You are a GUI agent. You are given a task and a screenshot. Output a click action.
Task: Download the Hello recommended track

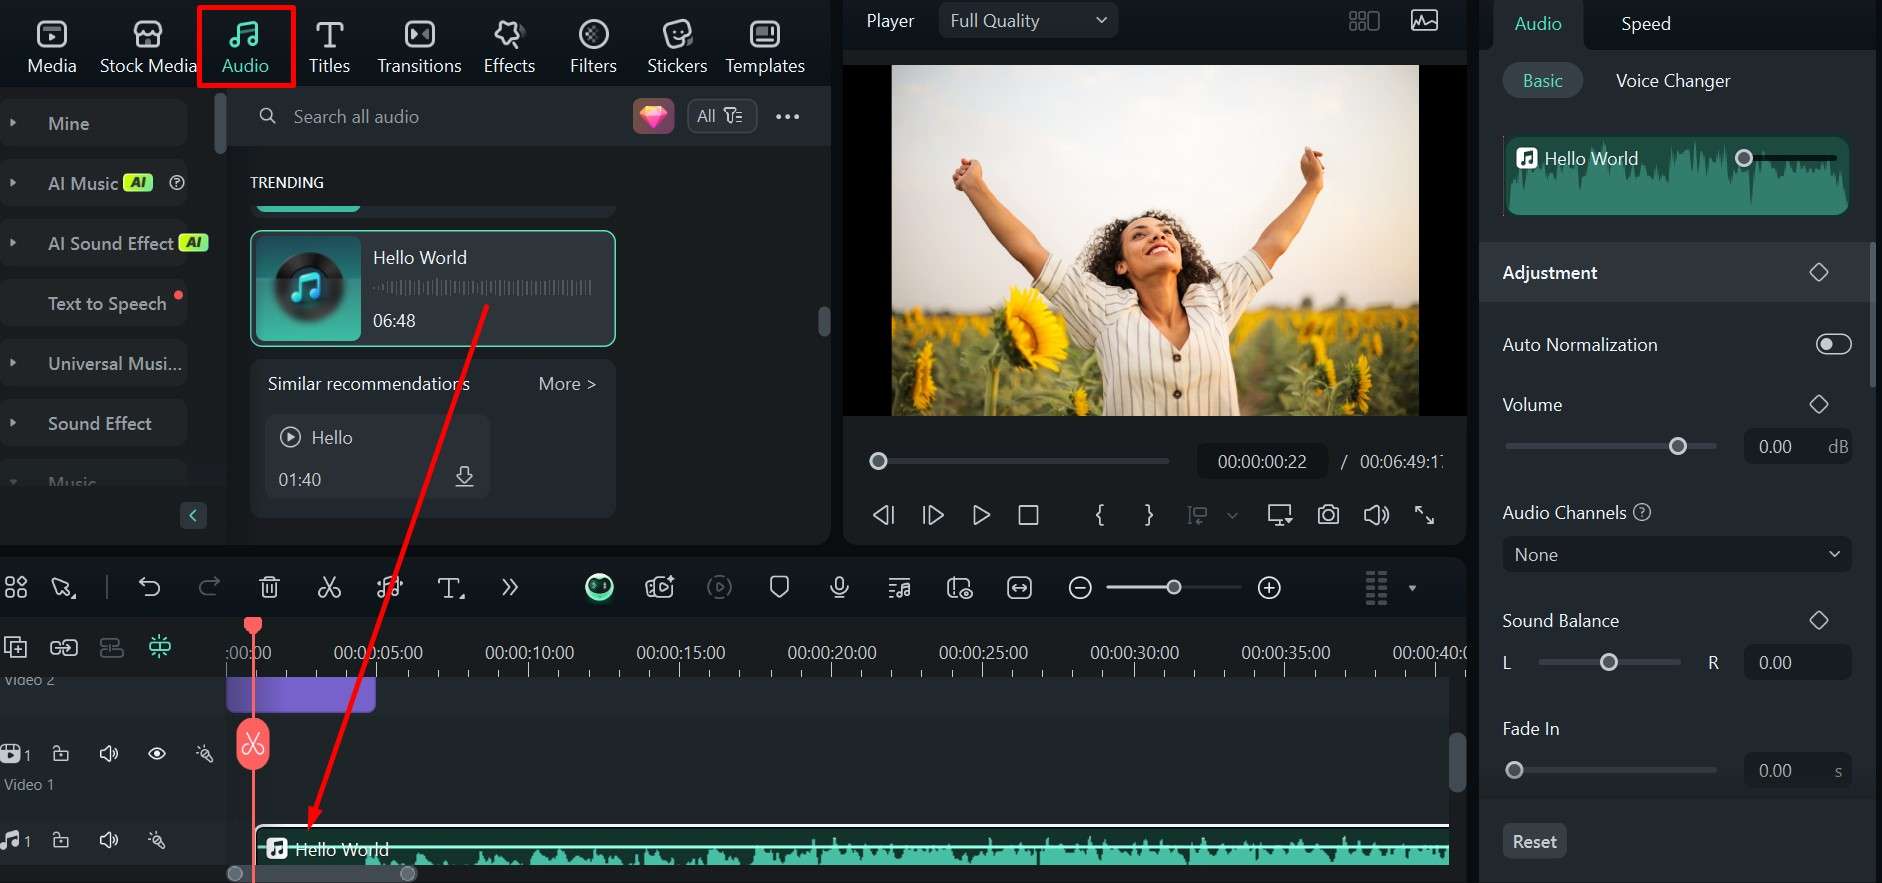click(464, 477)
